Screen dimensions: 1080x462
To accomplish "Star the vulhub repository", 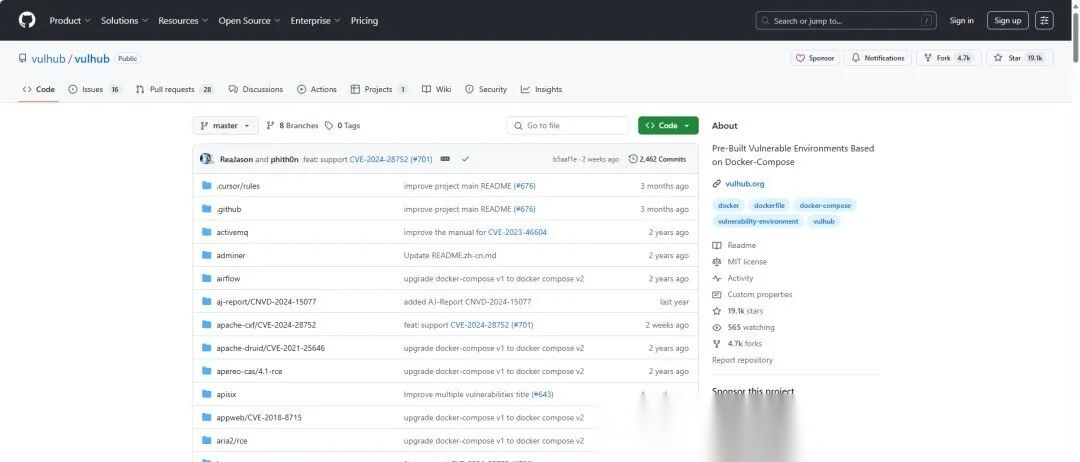I will pos(1019,59).
